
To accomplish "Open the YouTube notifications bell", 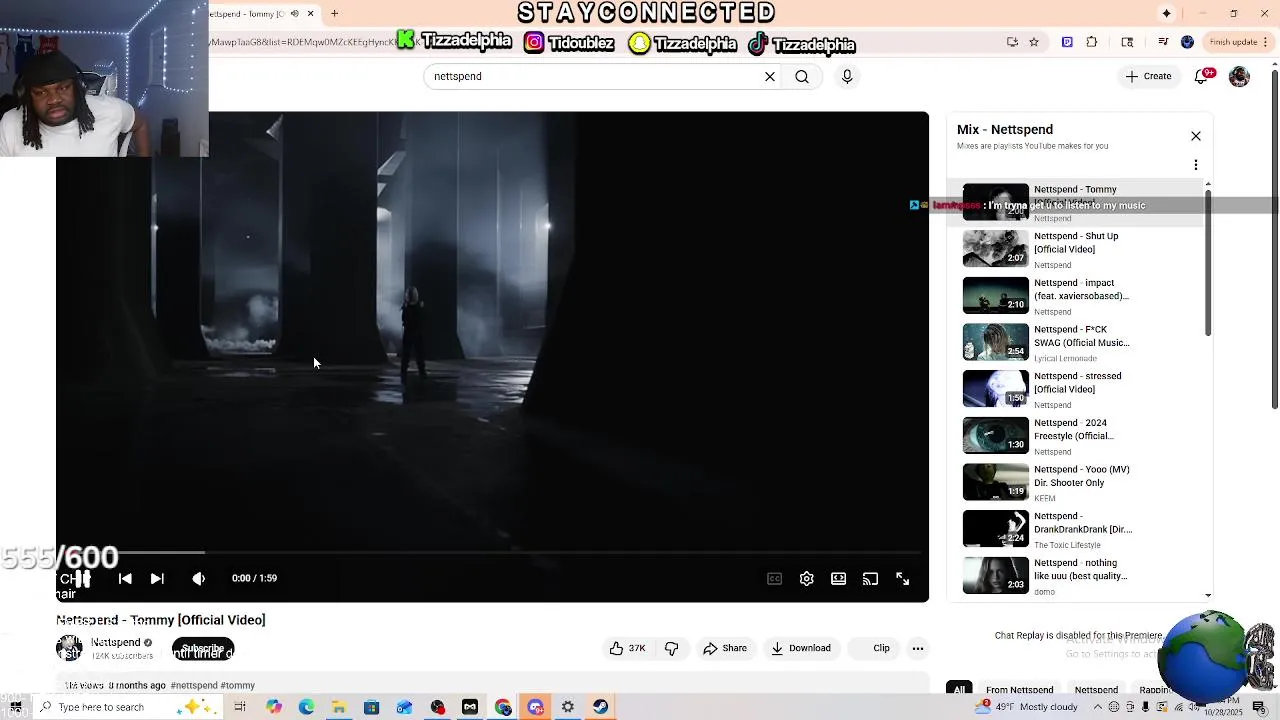I will pos(1203,76).
